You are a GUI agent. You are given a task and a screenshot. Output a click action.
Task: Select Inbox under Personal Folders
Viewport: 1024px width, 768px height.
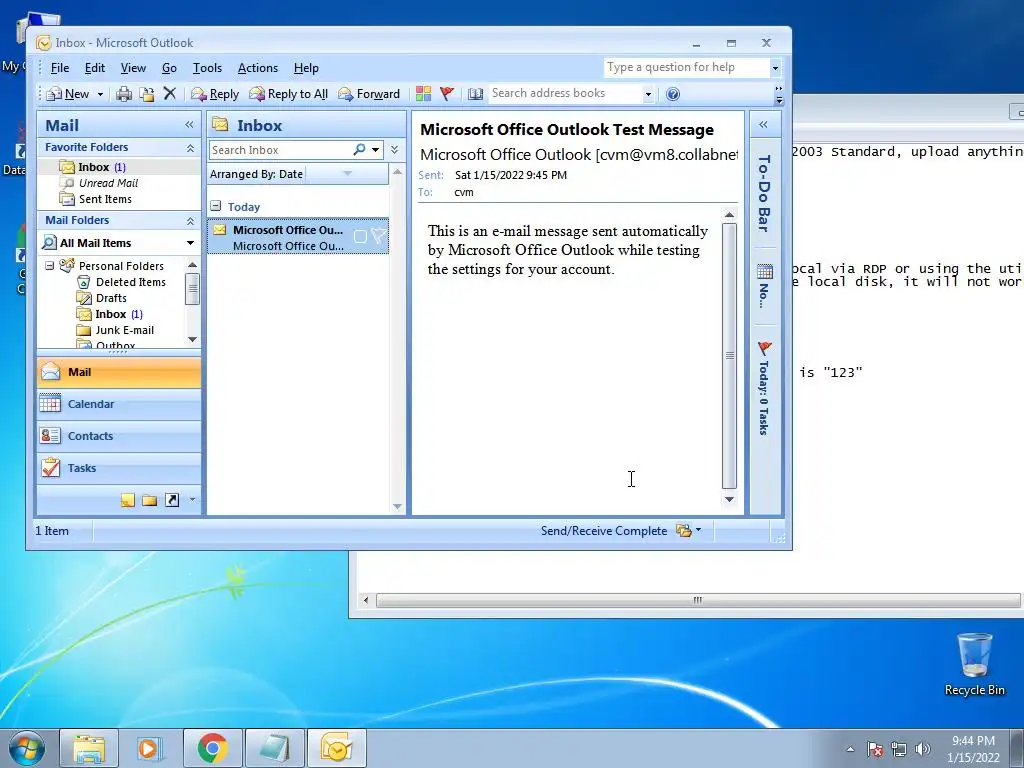[110, 314]
